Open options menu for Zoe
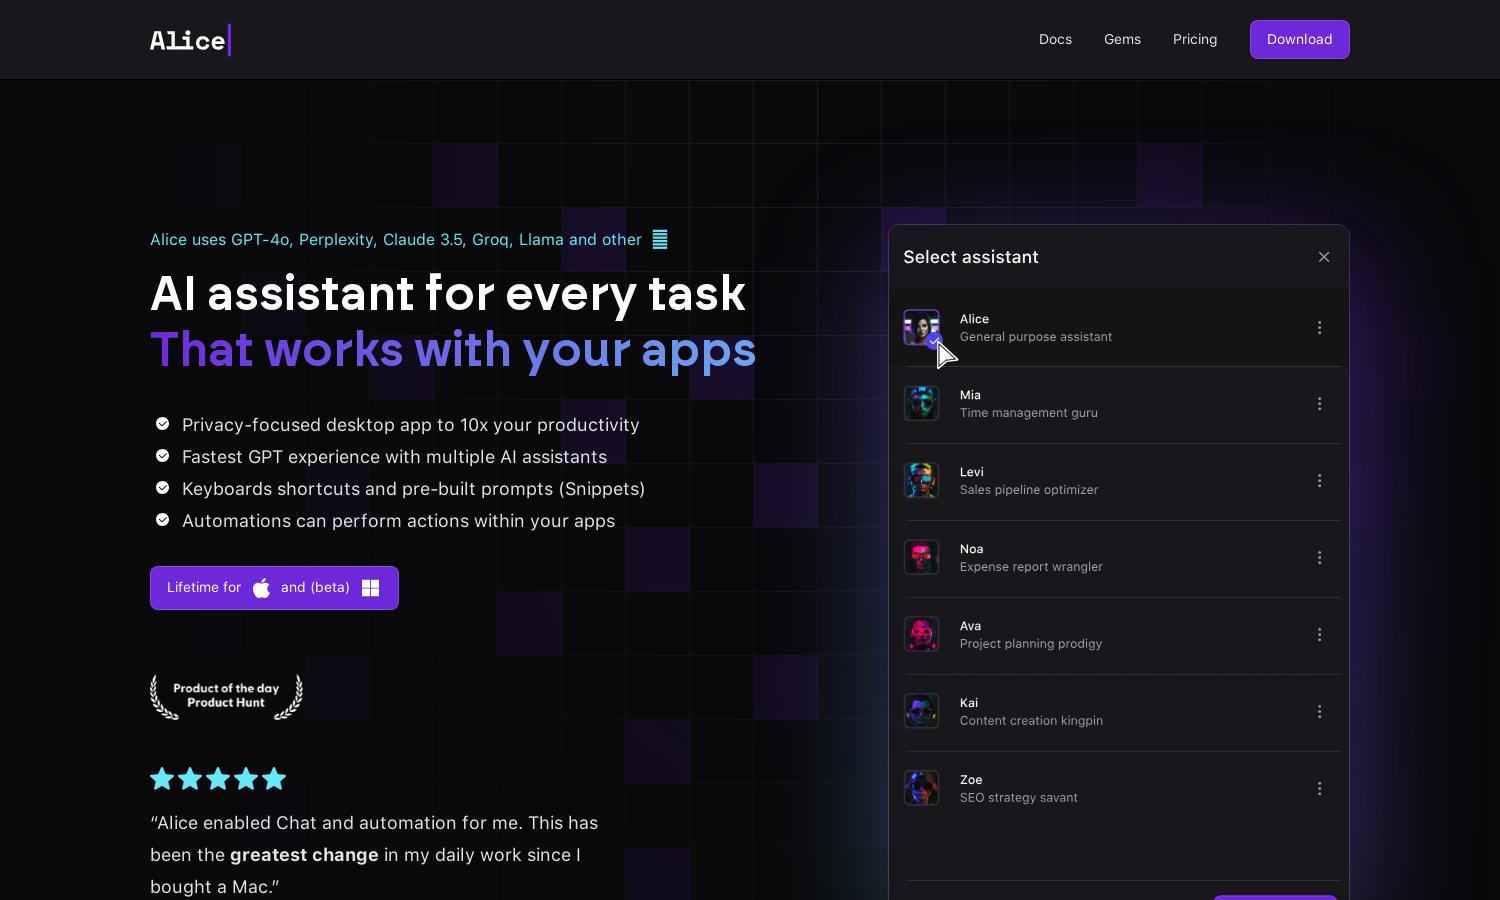 [1319, 789]
